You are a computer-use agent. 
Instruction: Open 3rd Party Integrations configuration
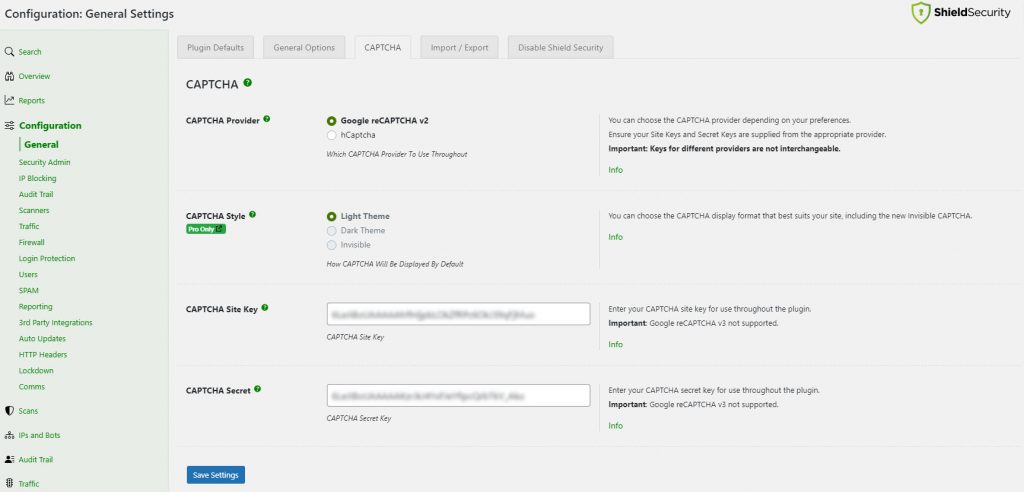(x=56, y=322)
